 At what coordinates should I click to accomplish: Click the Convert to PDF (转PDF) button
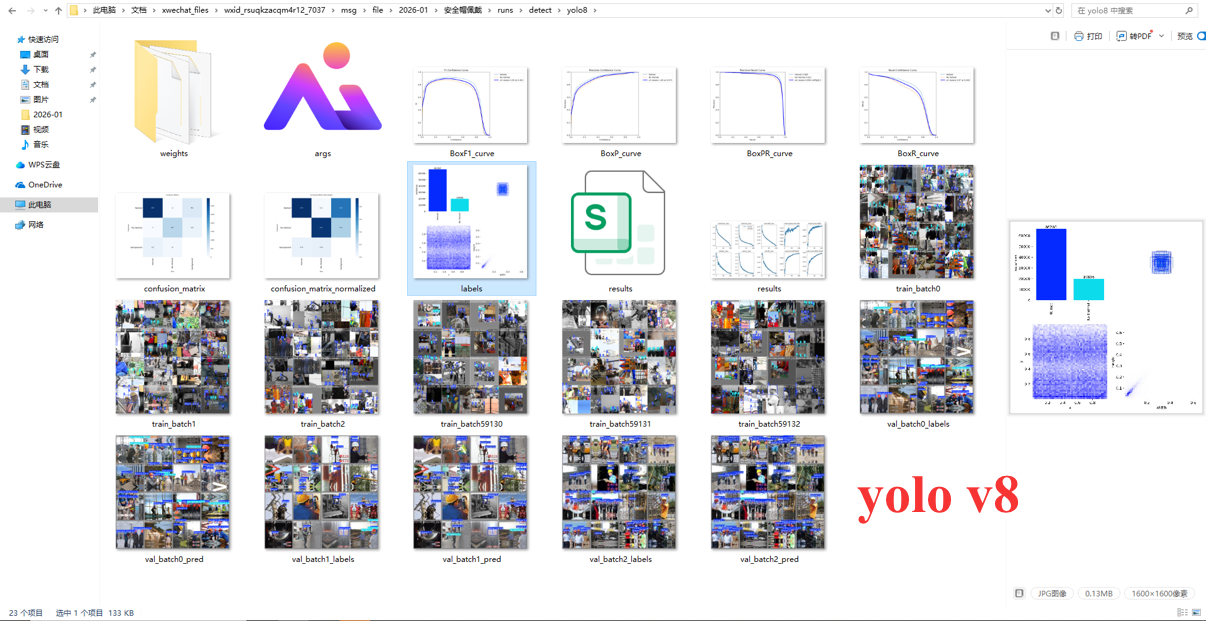[1134, 36]
